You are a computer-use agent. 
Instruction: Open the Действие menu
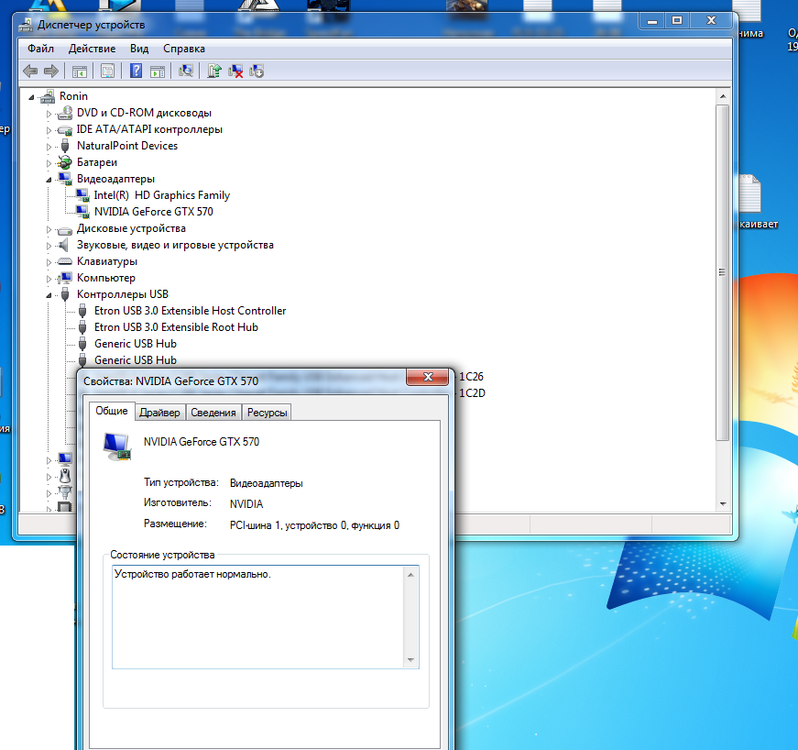pyautogui.click(x=92, y=49)
